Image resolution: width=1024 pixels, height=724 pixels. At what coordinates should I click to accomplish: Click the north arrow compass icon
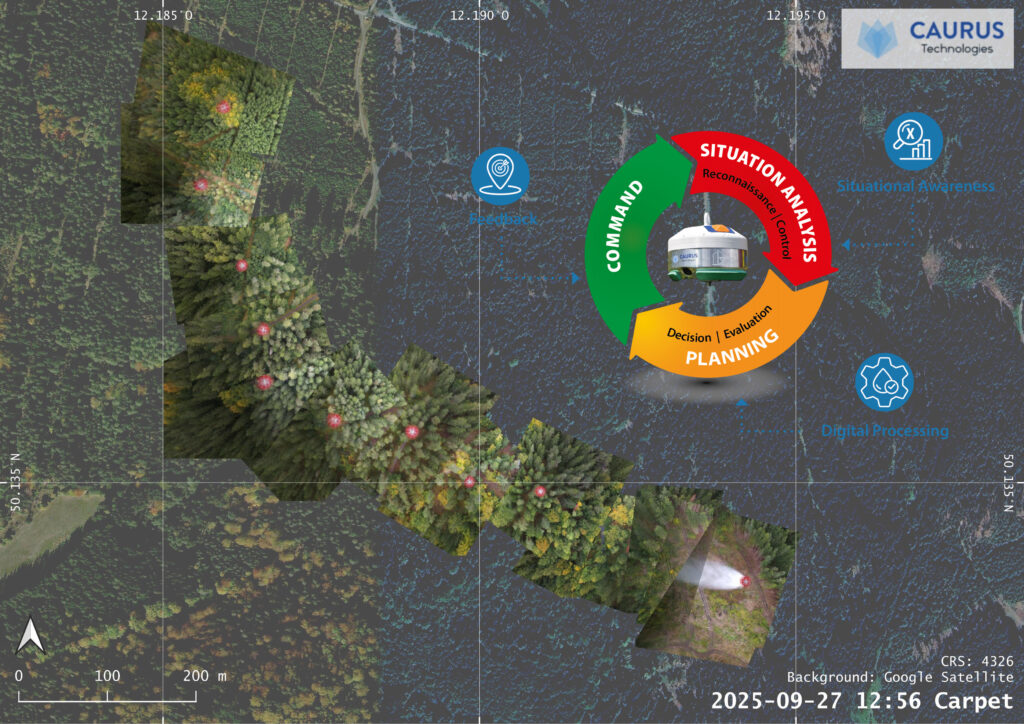pos(31,636)
